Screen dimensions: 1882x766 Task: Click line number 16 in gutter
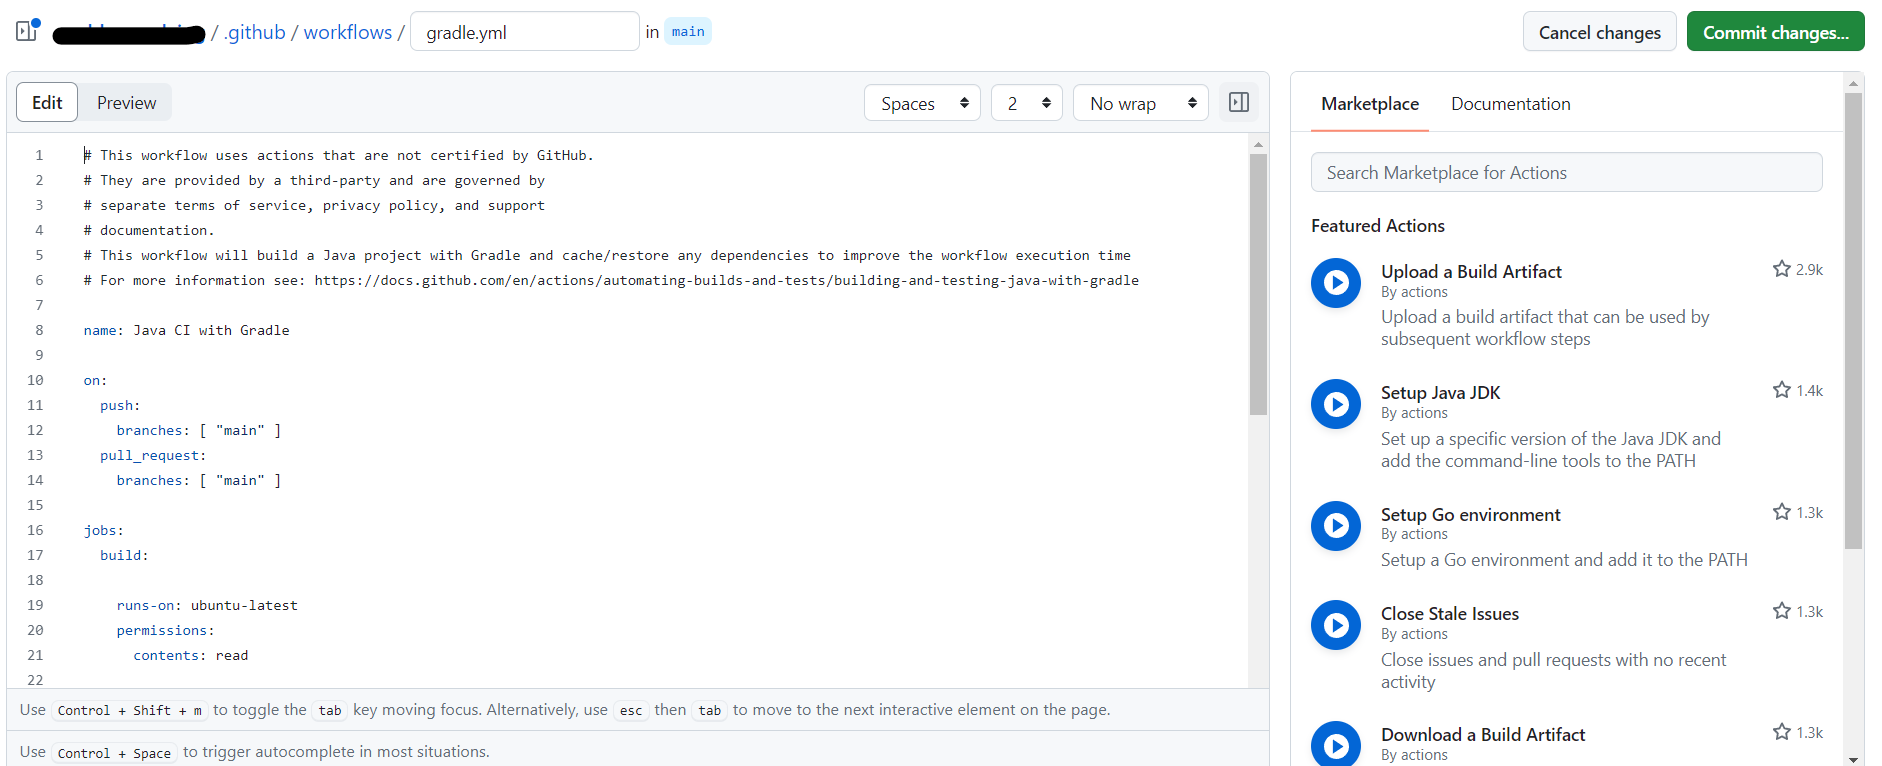tap(35, 530)
